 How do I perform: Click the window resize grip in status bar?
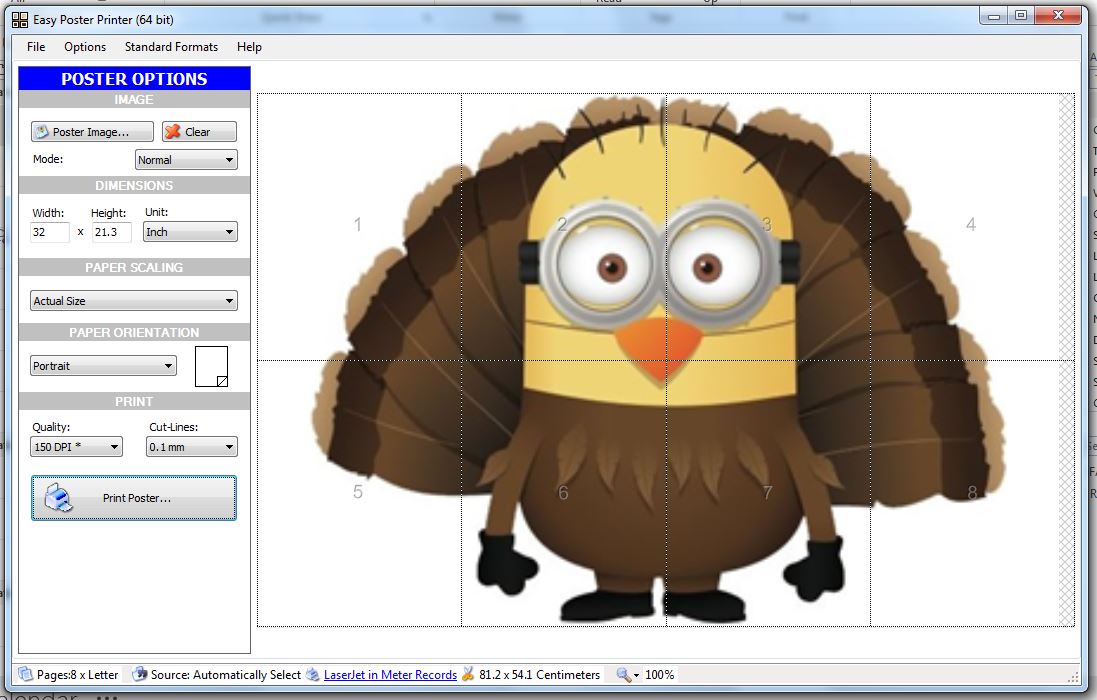point(1073,677)
